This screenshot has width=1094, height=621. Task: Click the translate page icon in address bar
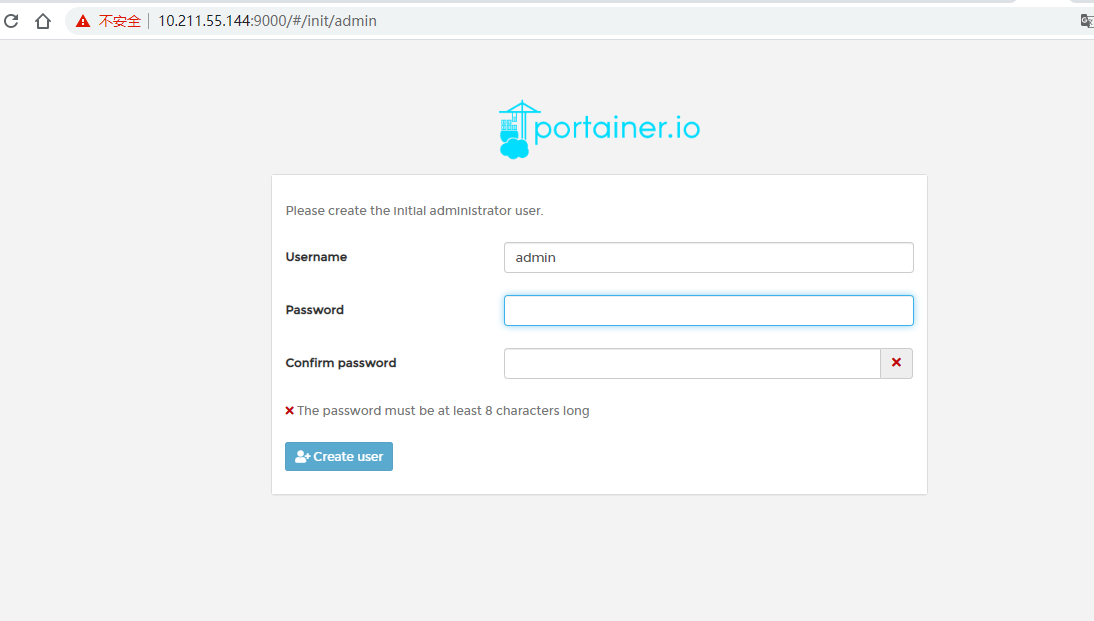pos(1086,21)
